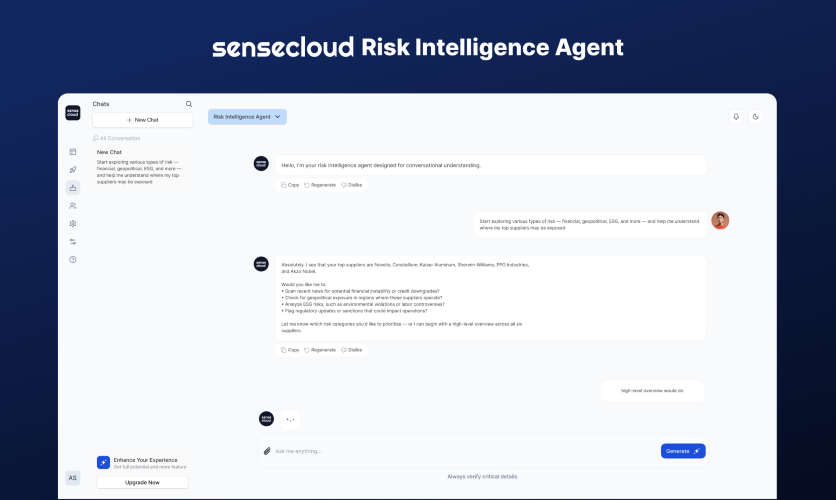
Task: Click the Chats heading
Action: 101,104
